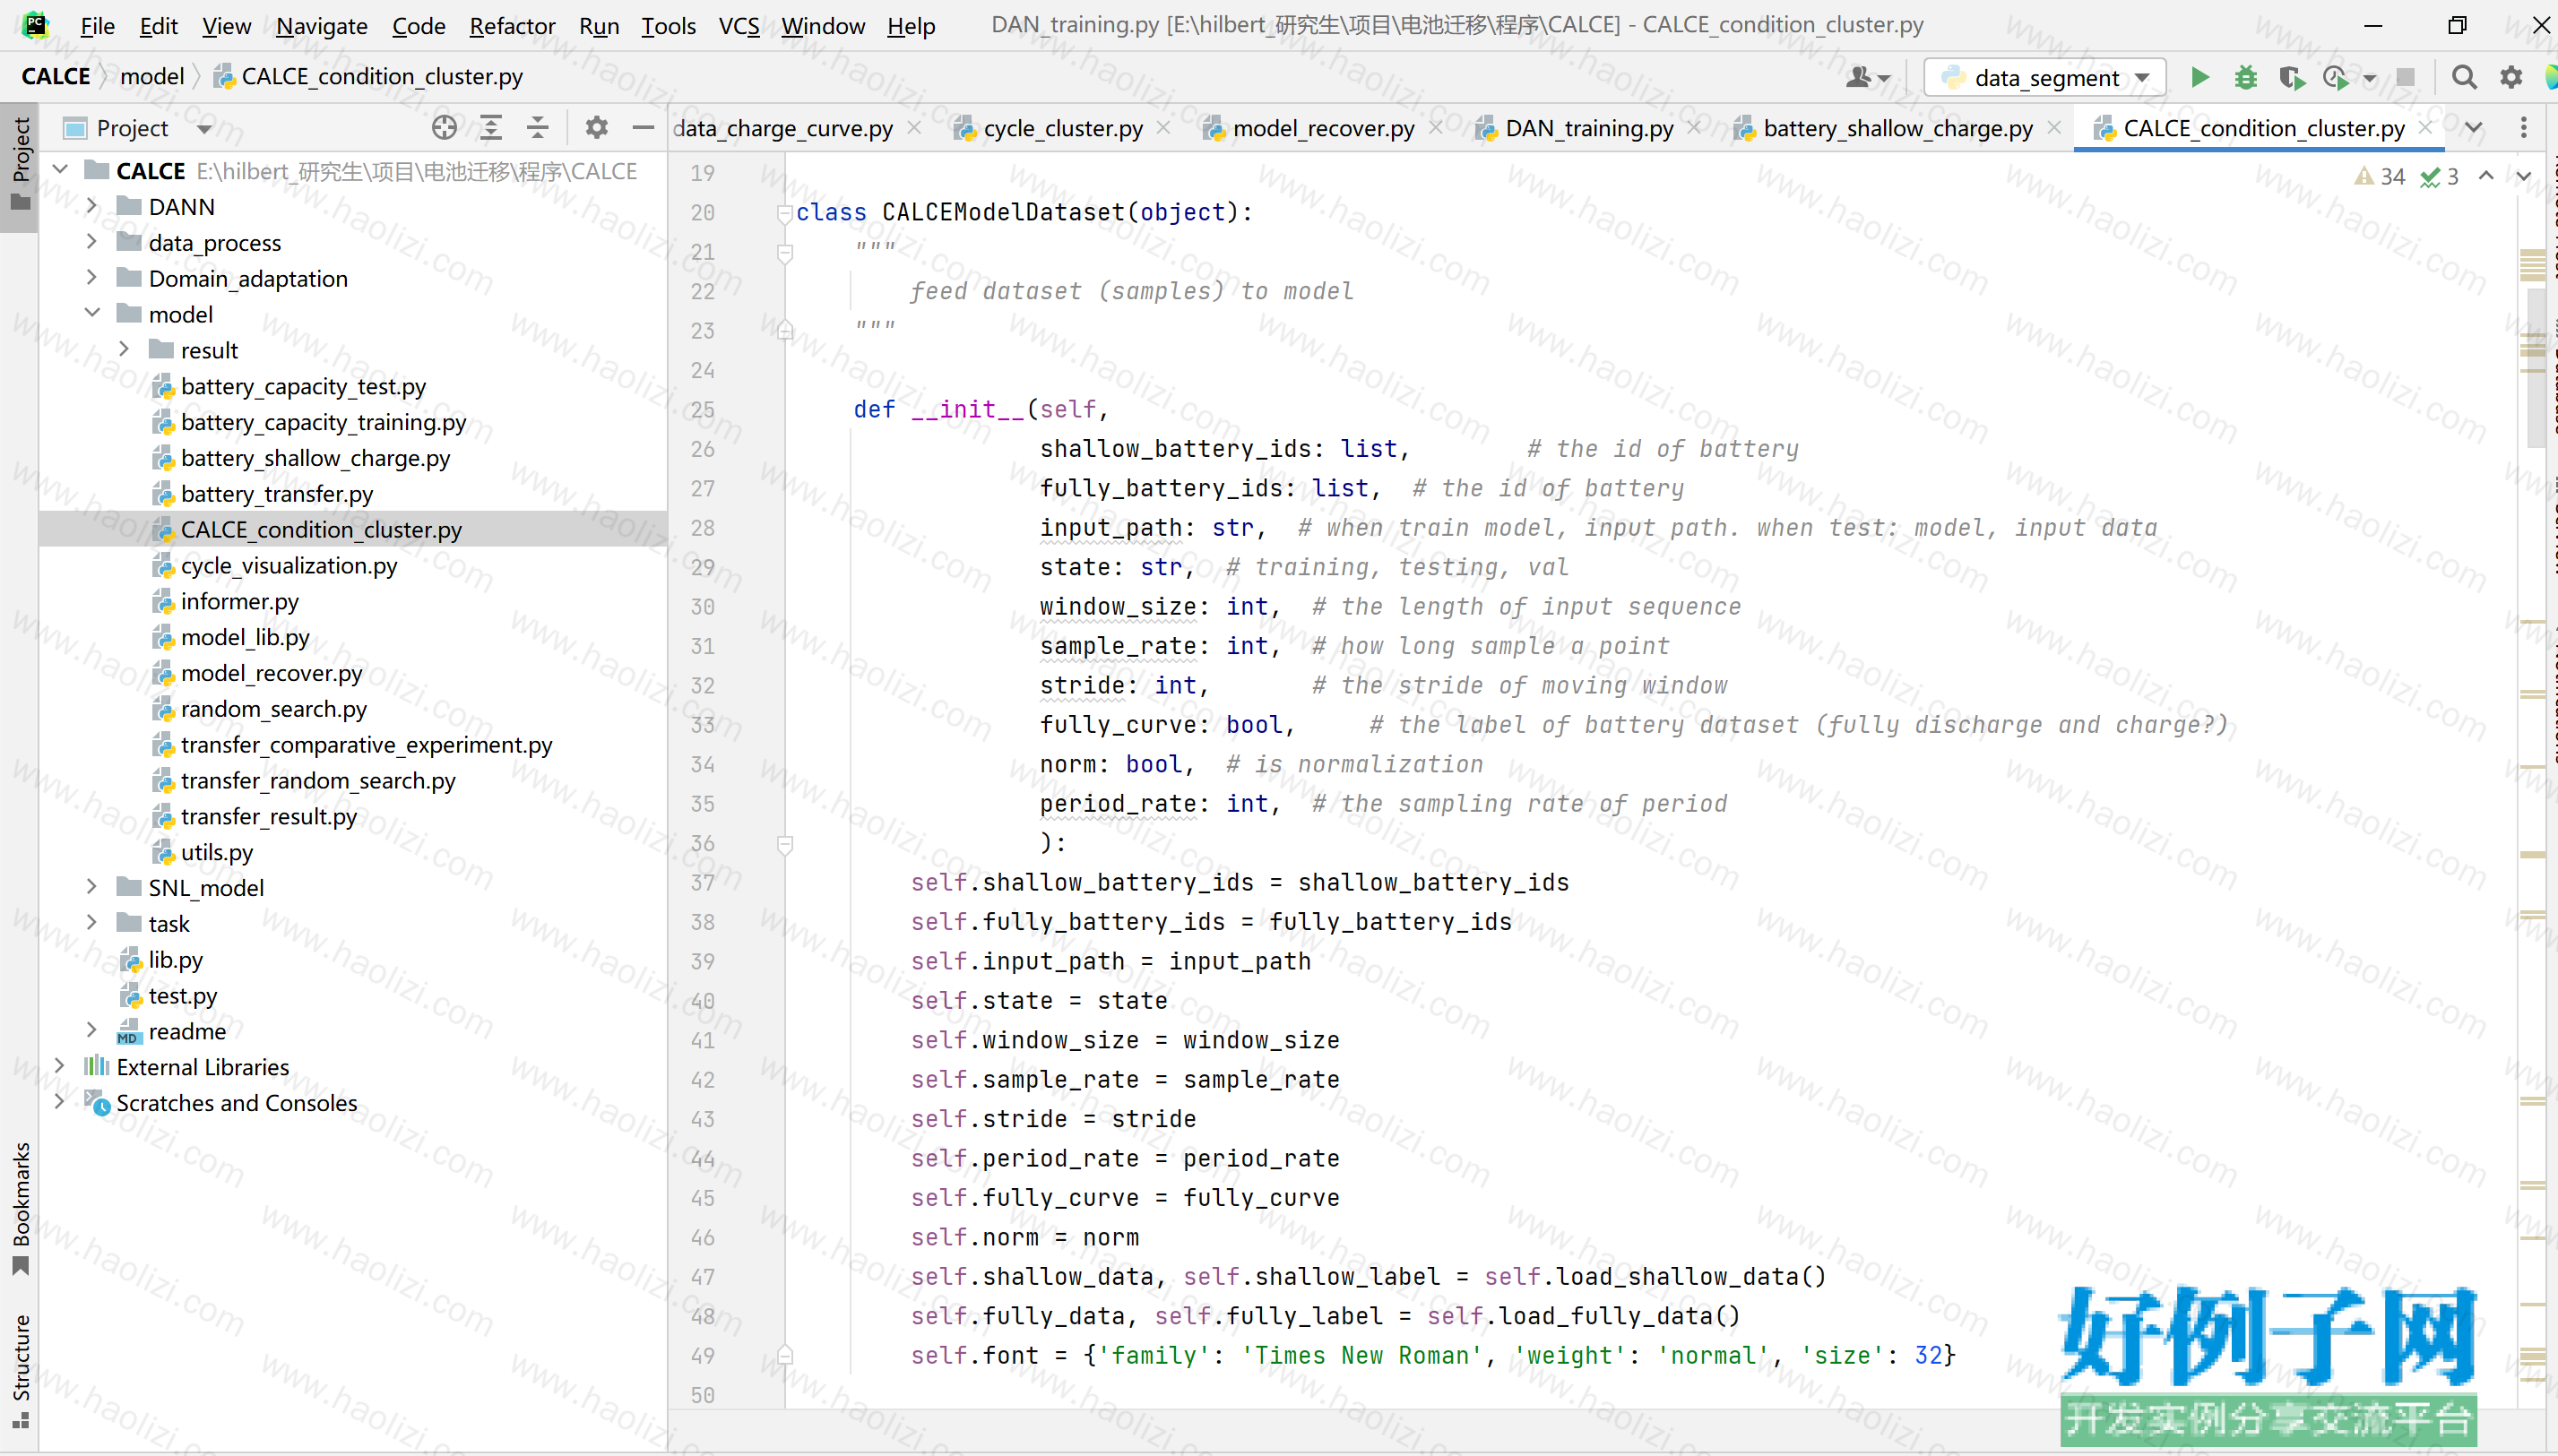Click line number 37 in the gutter

tap(703, 882)
